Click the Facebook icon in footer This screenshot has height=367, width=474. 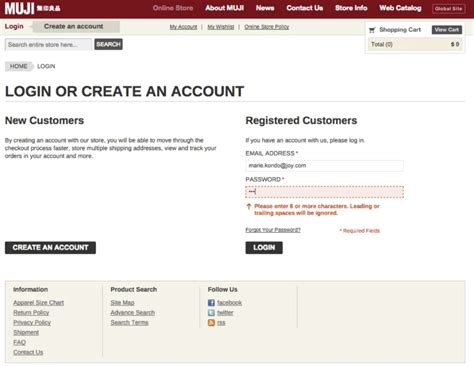[x=211, y=303]
